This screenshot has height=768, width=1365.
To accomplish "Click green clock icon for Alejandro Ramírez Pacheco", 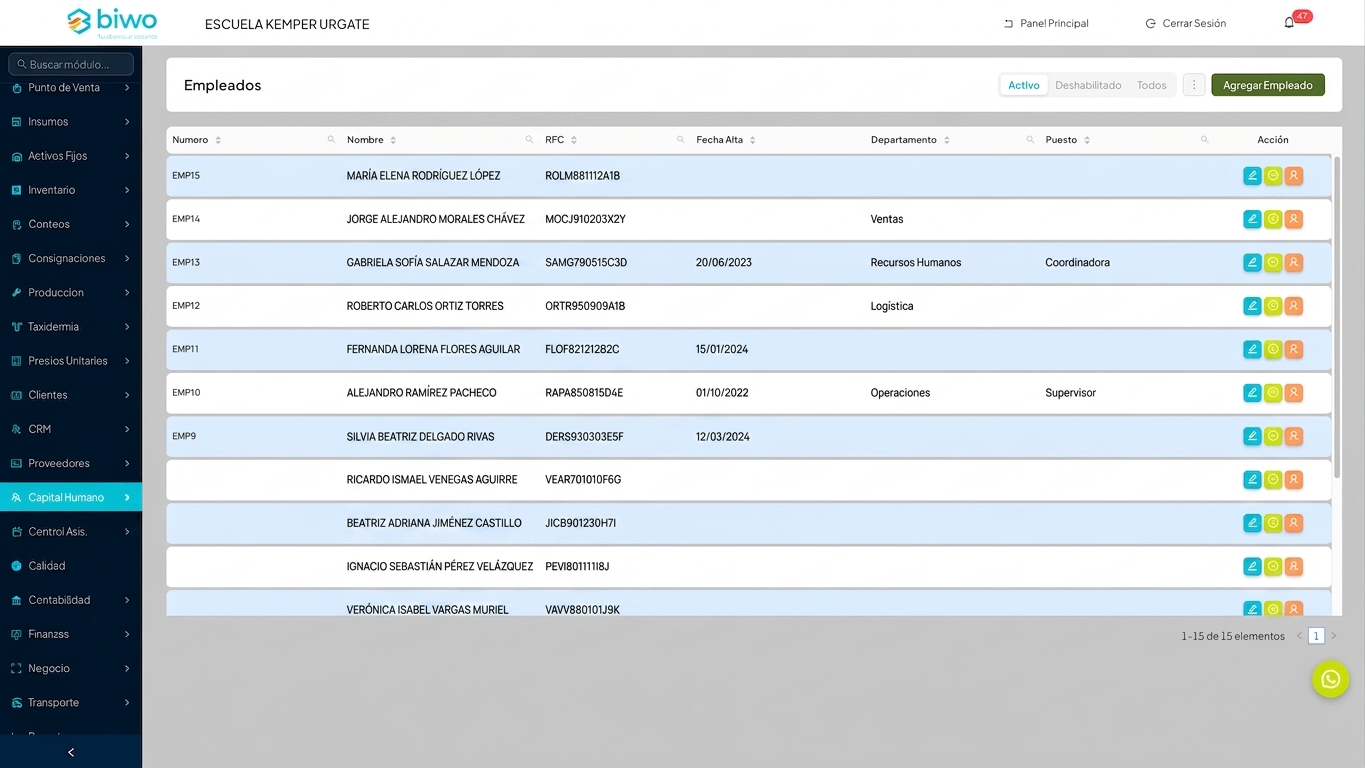I will point(1273,393).
